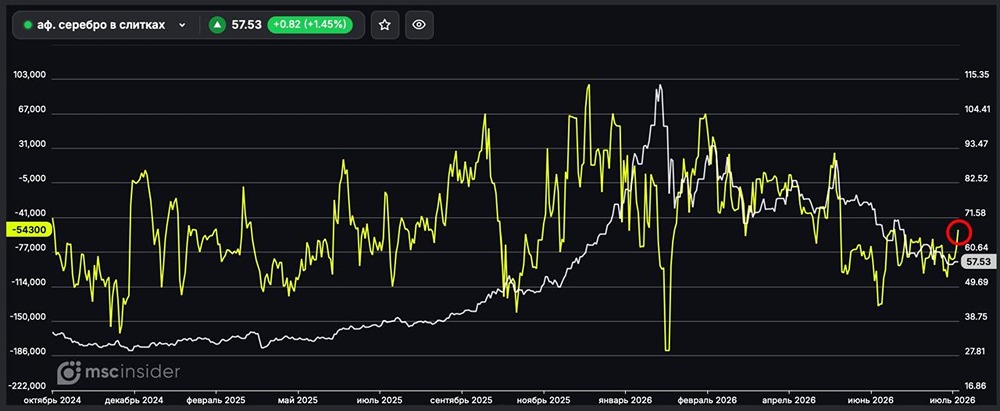Image resolution: width=1000 pixels, height=411 pixels.
Task: Click the green up-triangle price indicator
Action: coord(217,25)
